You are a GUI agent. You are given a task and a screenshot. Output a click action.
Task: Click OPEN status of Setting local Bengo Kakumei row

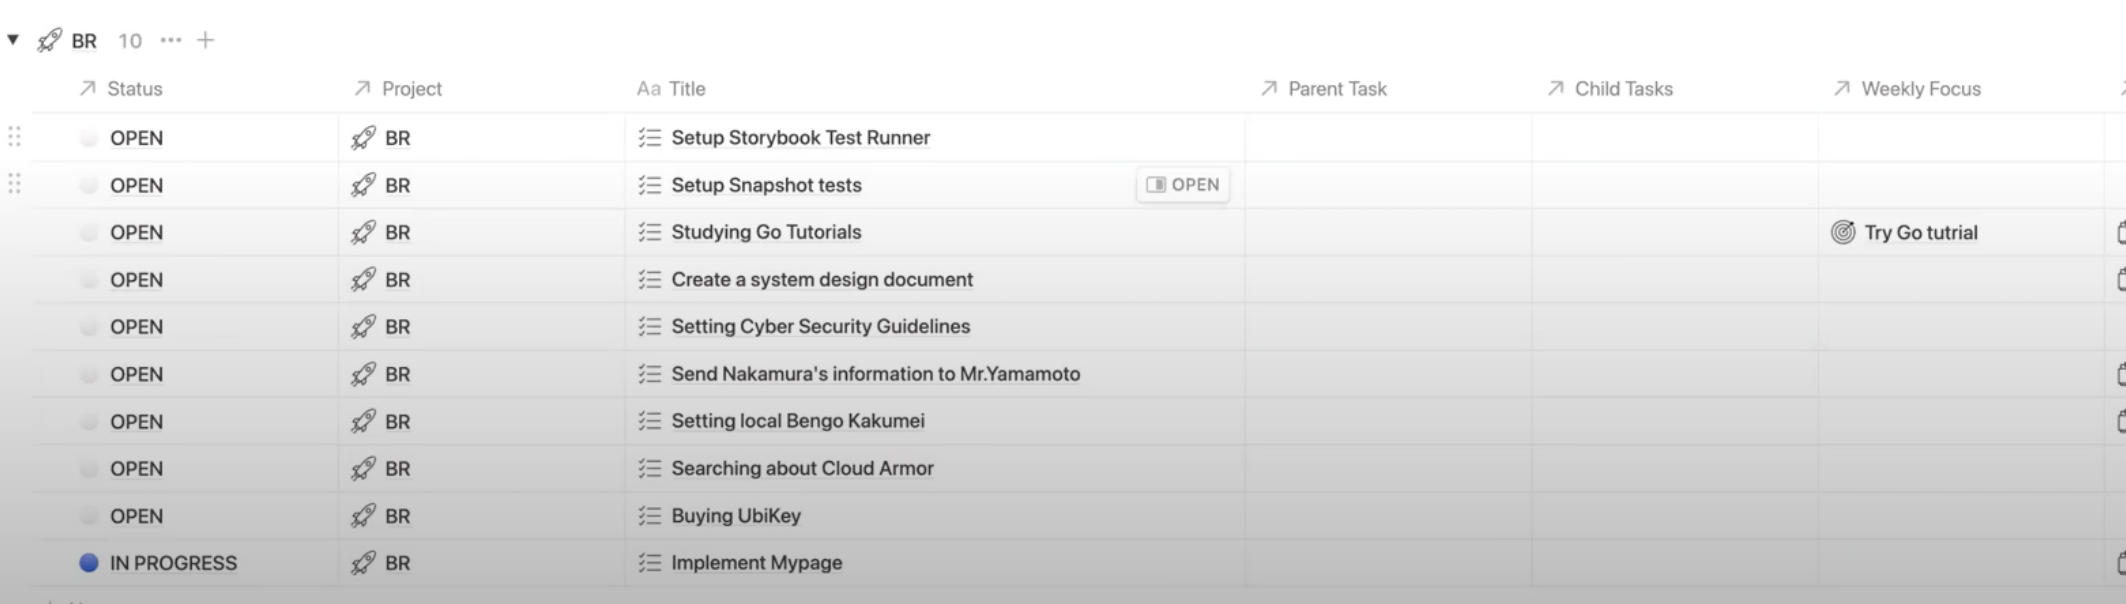click(136, 421)
